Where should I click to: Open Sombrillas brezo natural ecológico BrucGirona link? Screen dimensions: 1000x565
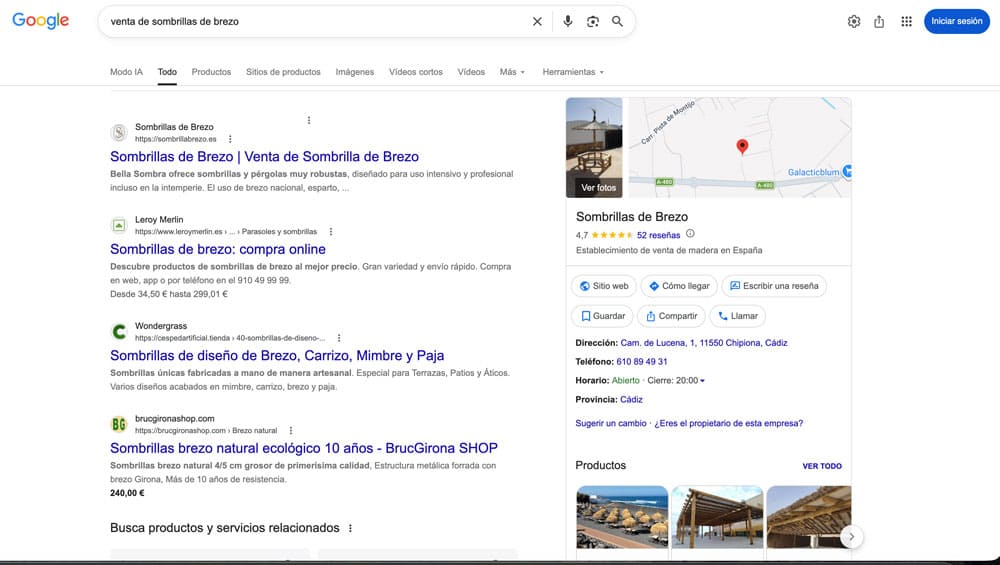tap(304, 448)
